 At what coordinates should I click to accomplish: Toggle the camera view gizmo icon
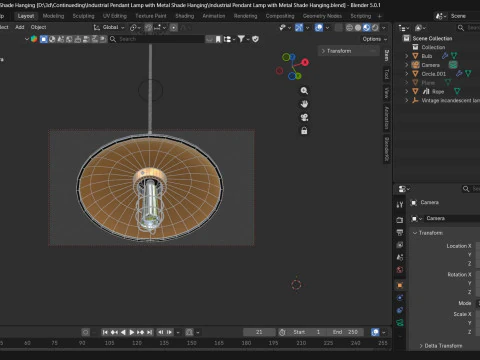coord(304,117)
